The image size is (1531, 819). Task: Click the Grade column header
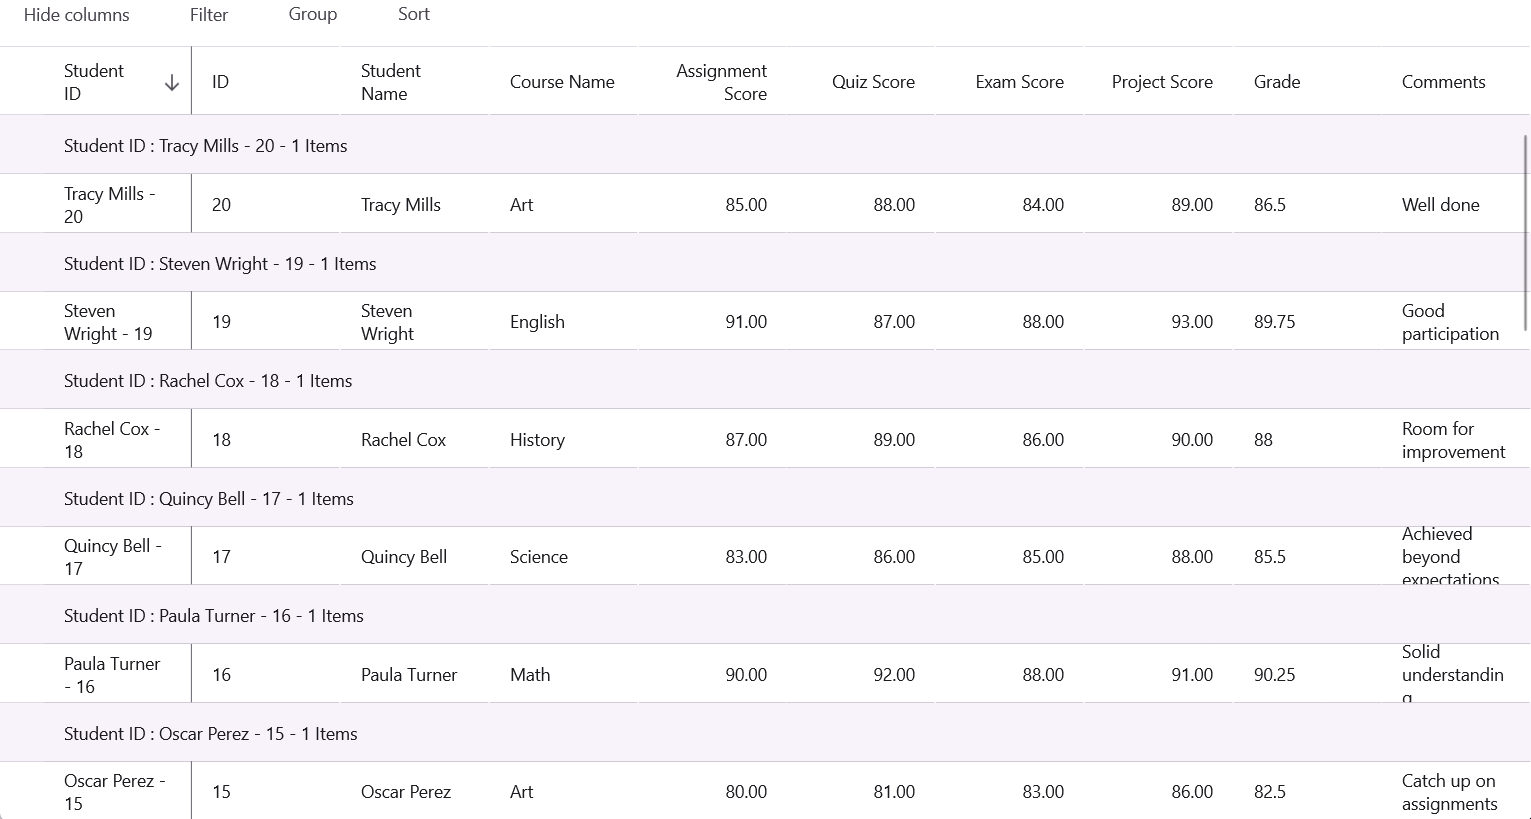1277,82
